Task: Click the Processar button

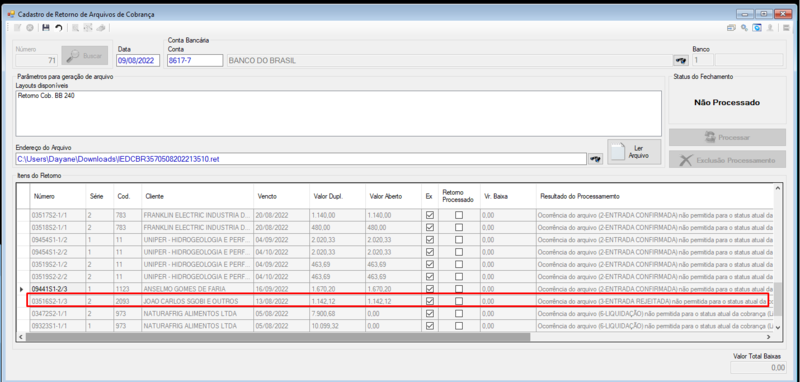Action: point(727,137)
